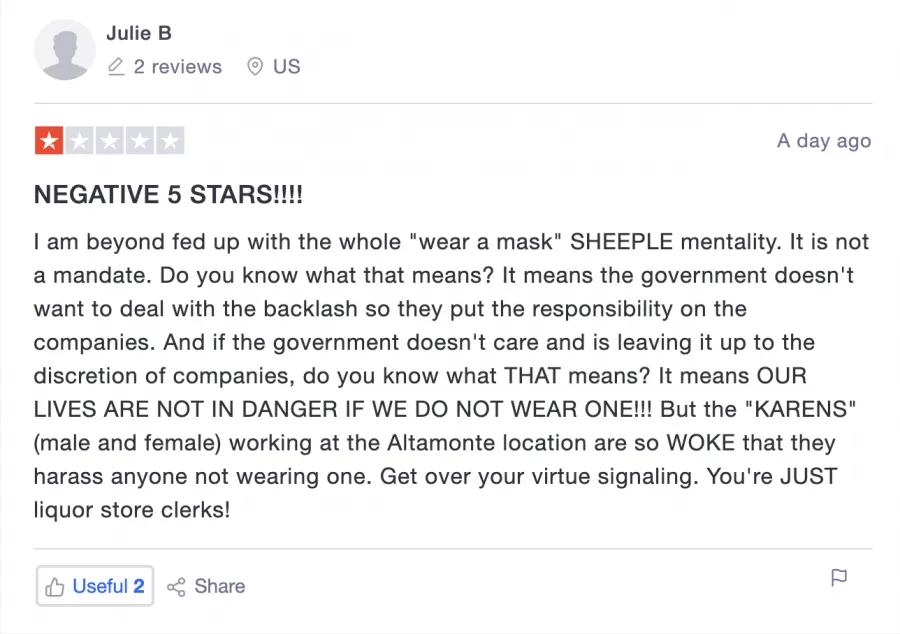Click the 'A day ago' timestamp
Viewport: 900px width, 634px height.
click(824, 141)
